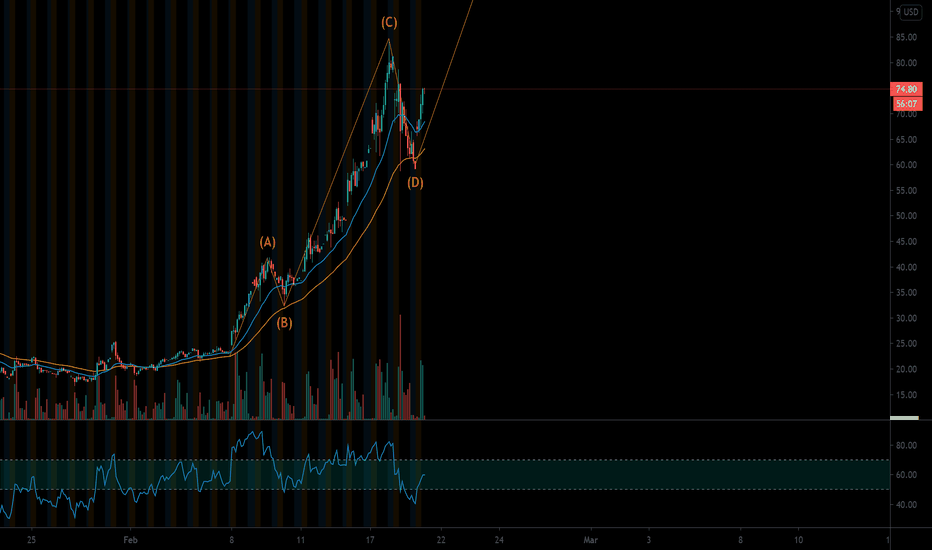Image resolution: width=932 pixels, height=550 pixels.
Task: Click the 74.80 current price label
Action: 906,89
